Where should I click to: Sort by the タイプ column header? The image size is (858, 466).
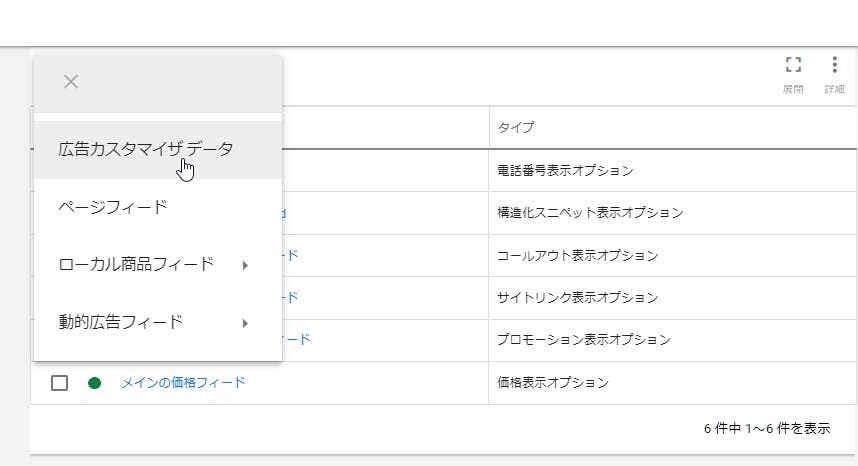[x=516, y=128]
